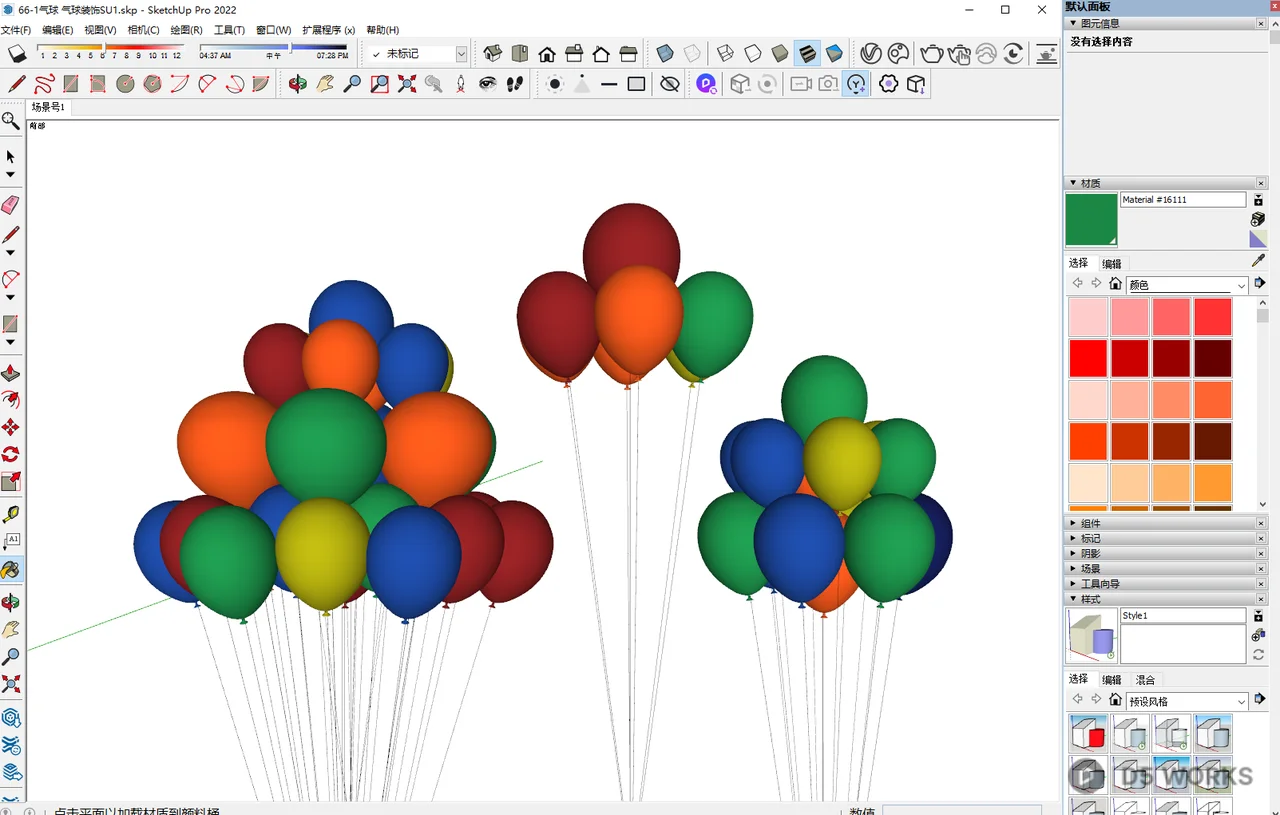Select the 场景号1 scene tab
Viewport: 1280px width, 815px height.
[x=48, y=107]
